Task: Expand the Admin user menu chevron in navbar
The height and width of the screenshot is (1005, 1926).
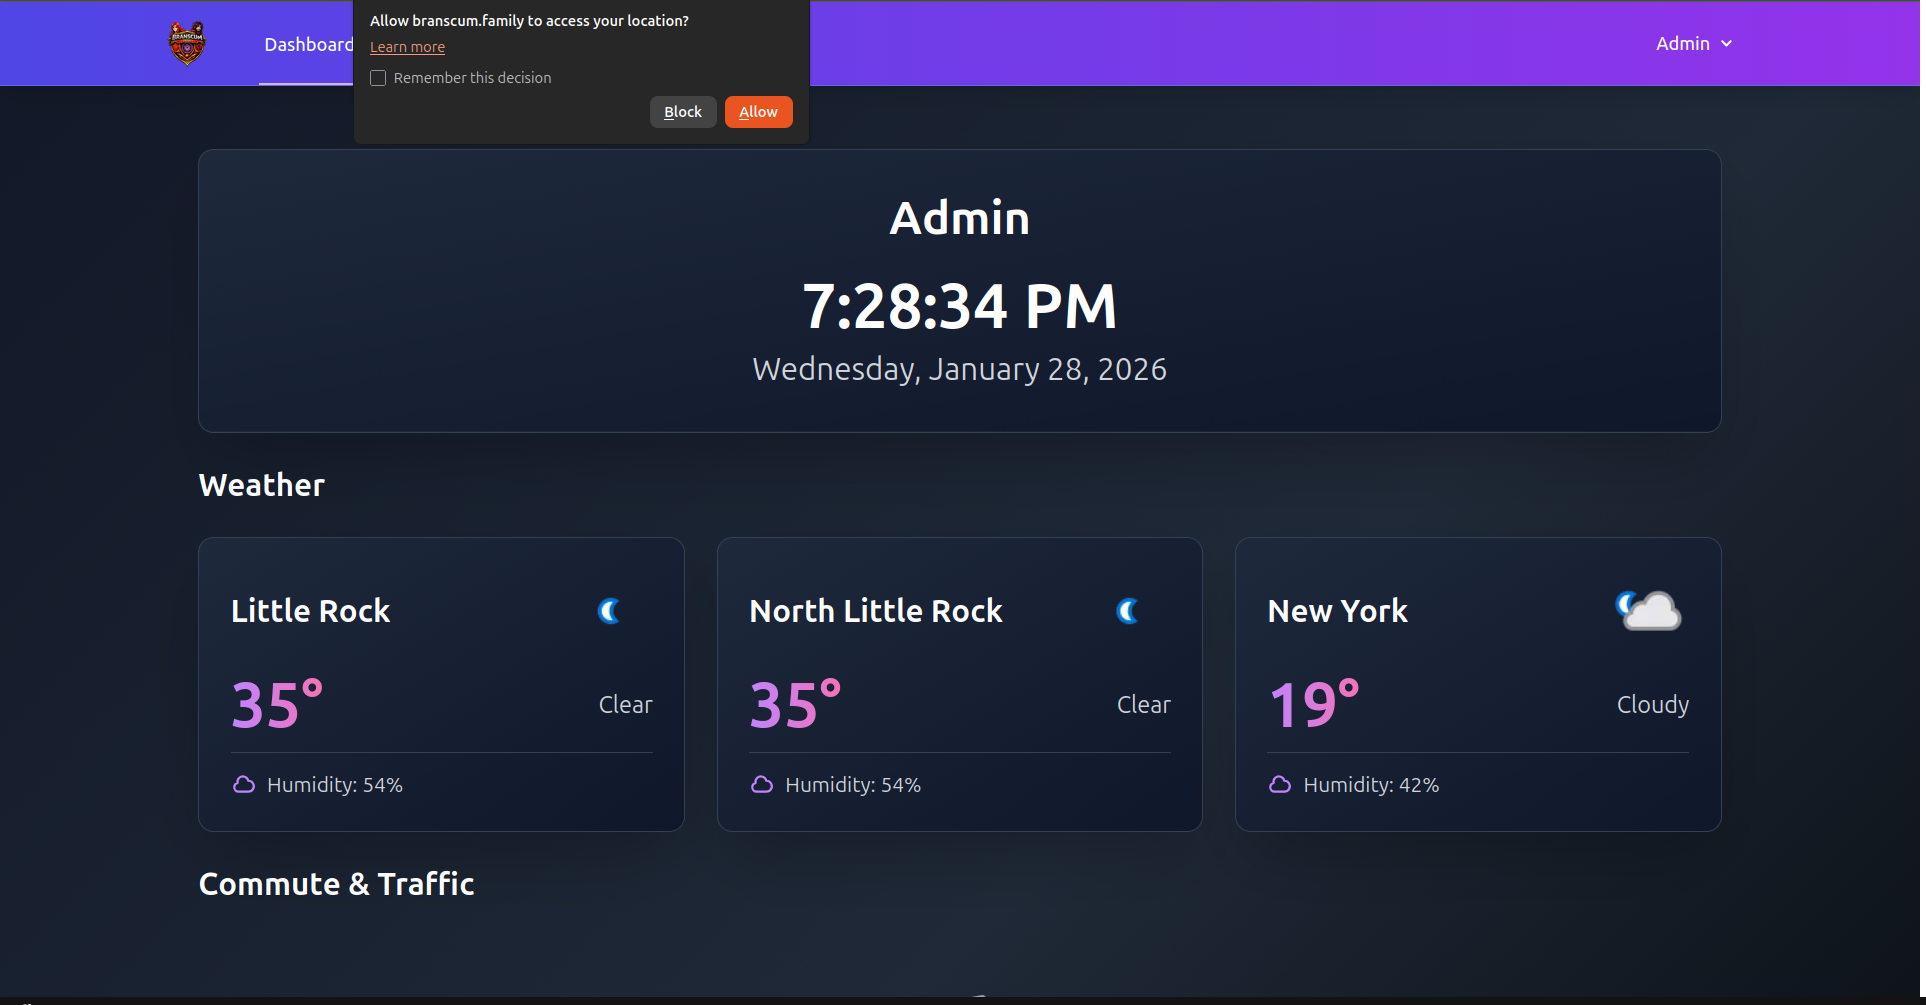Action: [1726, 44]
